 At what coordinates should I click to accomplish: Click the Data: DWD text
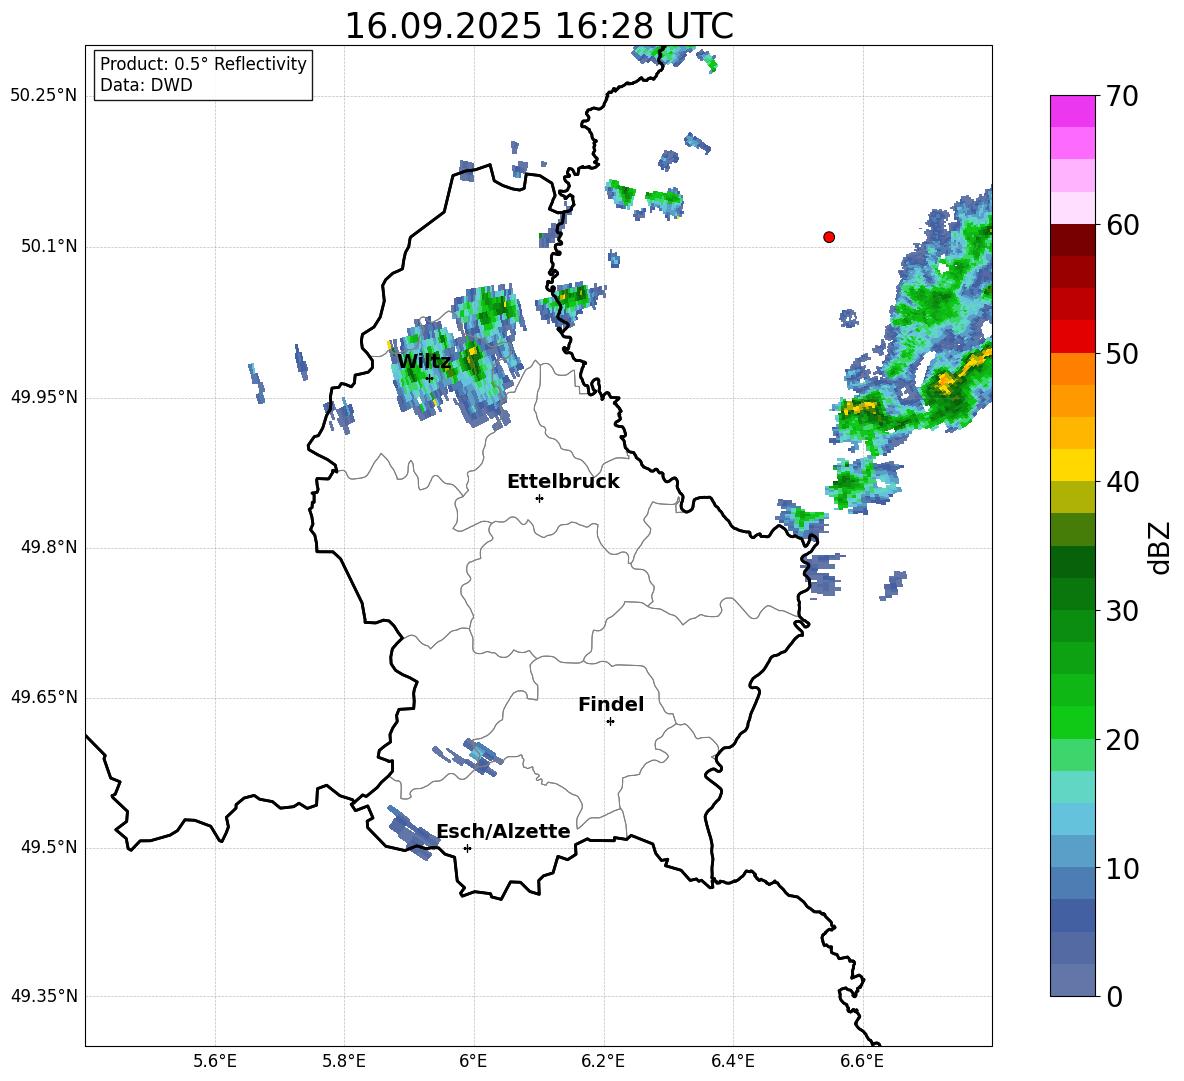146,85
